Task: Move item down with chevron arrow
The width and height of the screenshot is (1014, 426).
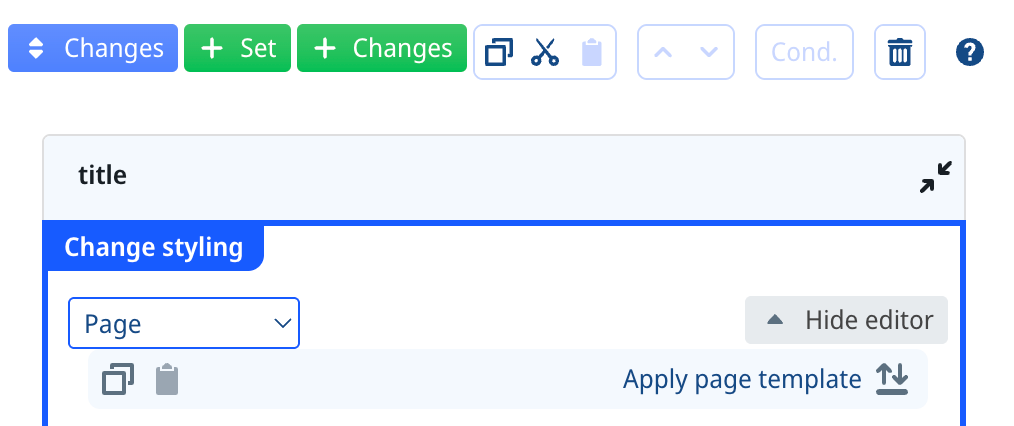Action: (x=709, y=52)
